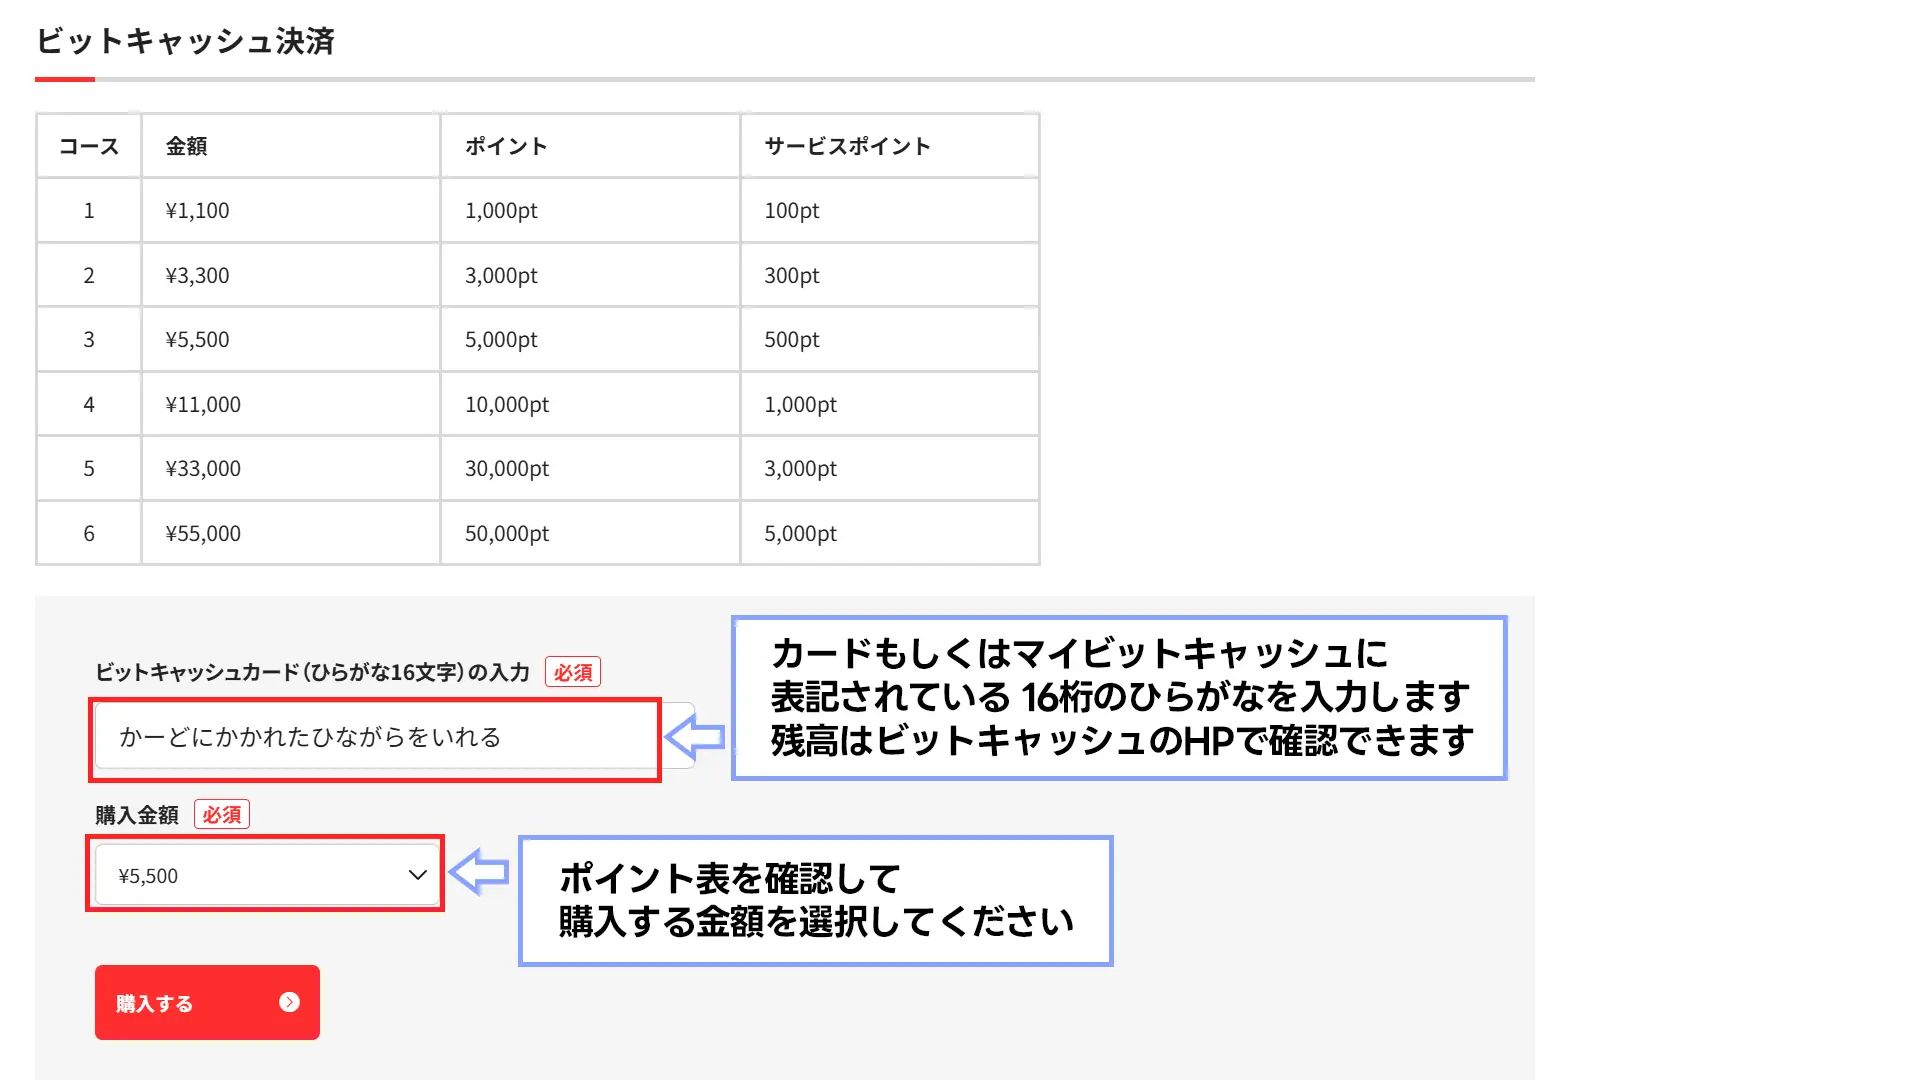This screenshot has height=1080, width=1920.
Task: Click the 1,000pt cell in the ポイント column
Action: point(590,210)
